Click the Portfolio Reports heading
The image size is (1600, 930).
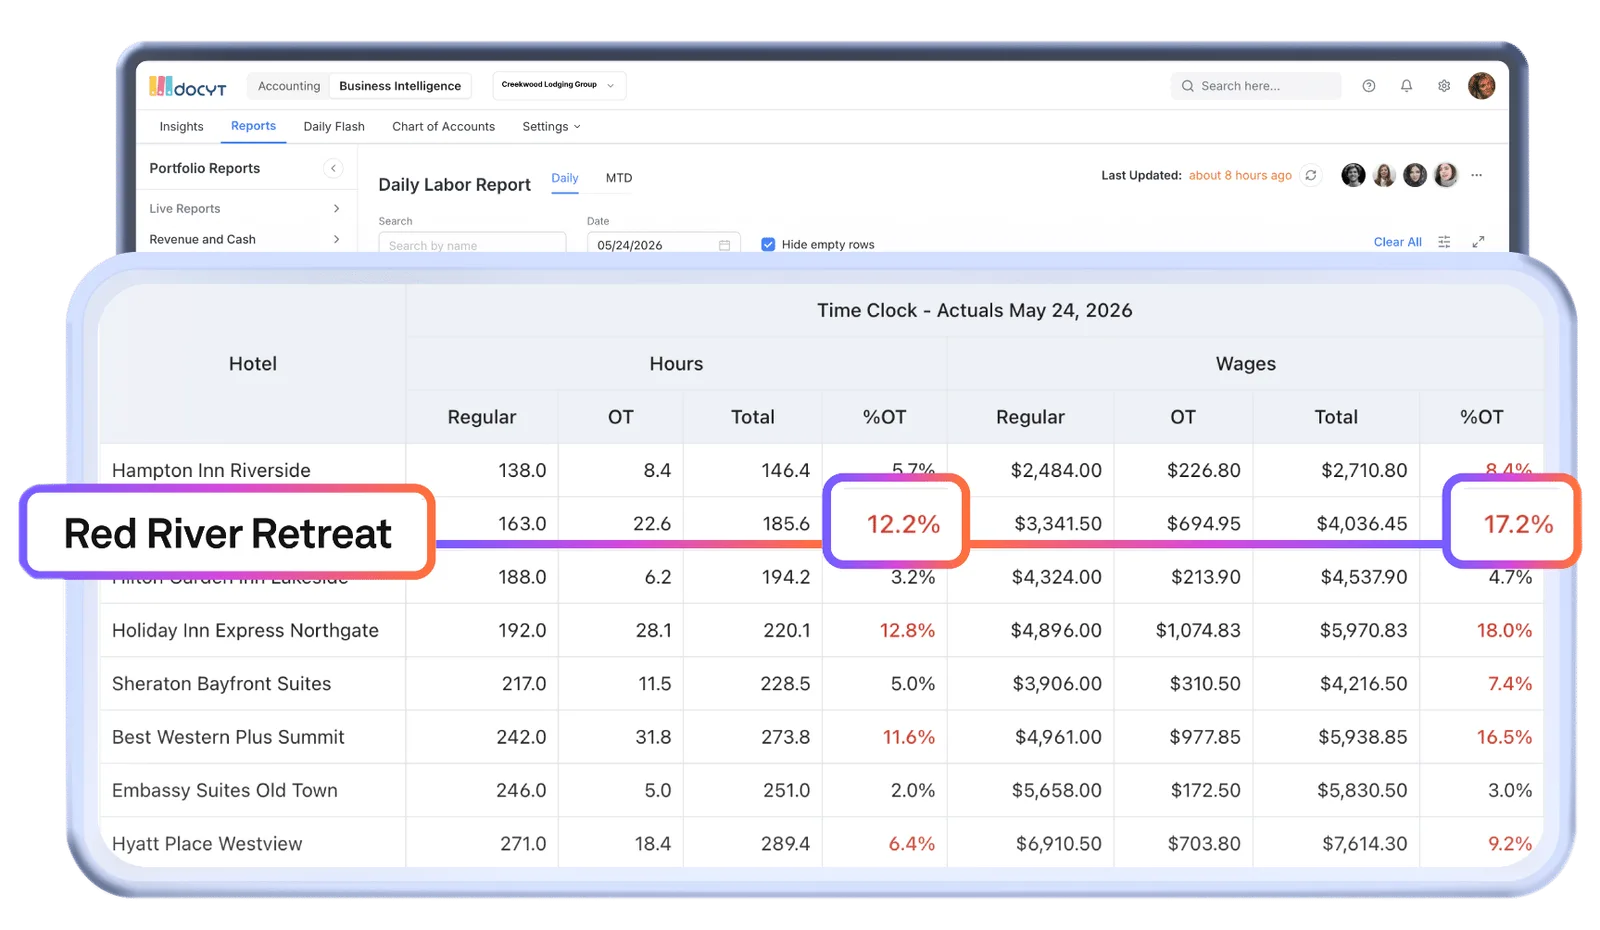click(205, 168)
